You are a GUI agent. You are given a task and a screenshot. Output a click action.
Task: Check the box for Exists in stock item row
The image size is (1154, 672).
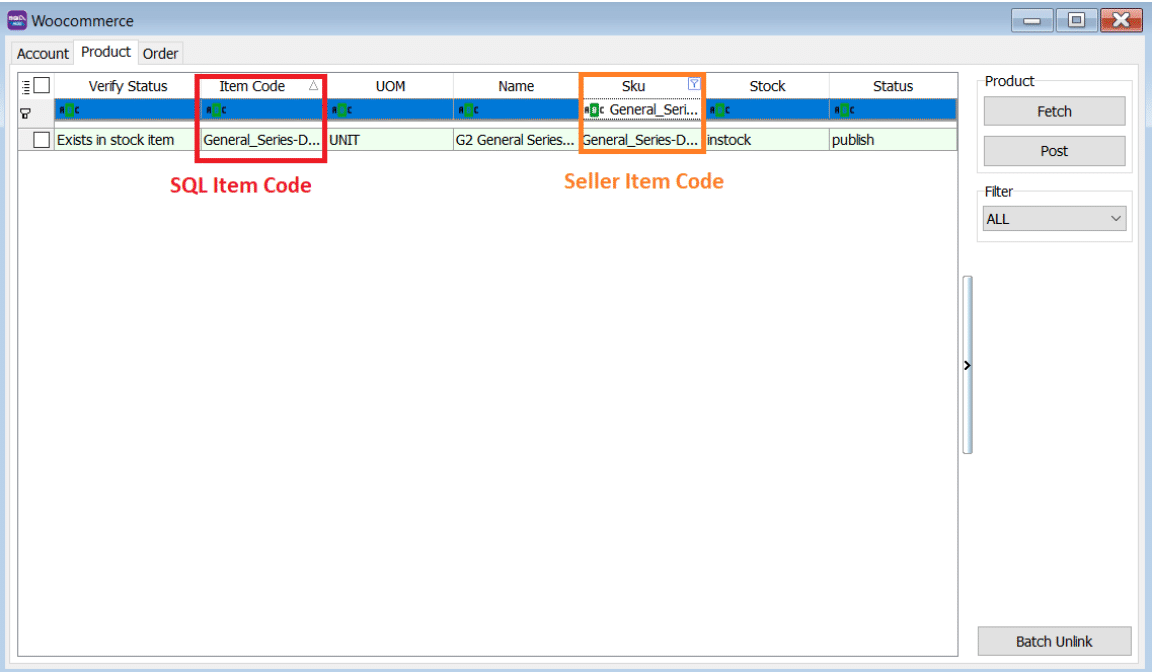click(x=42, y=140)
